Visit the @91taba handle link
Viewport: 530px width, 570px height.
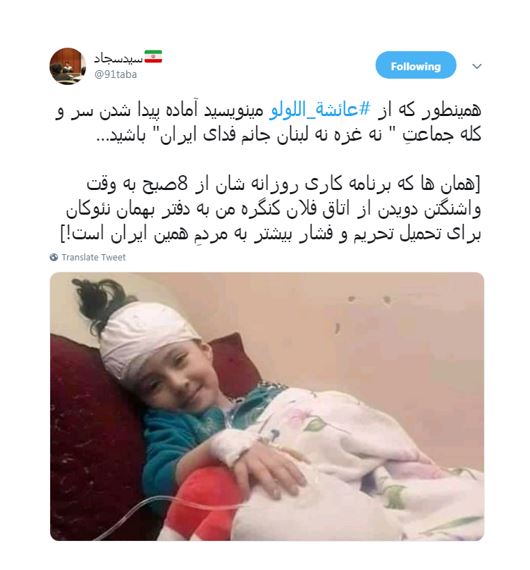pyautogui.click(x=116, y=75)
